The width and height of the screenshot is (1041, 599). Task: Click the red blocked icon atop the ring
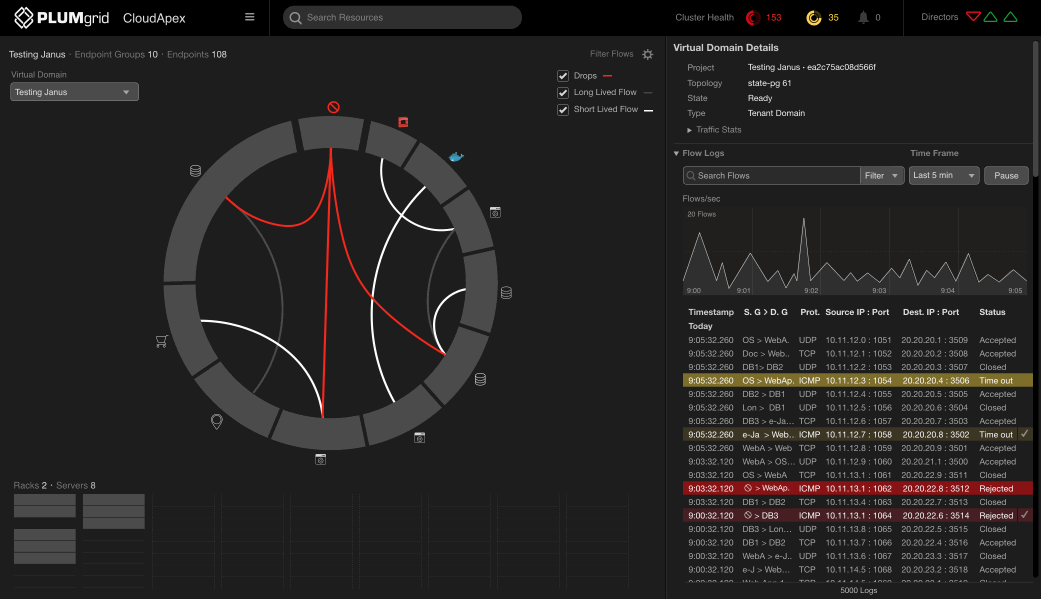coord(334,107)
